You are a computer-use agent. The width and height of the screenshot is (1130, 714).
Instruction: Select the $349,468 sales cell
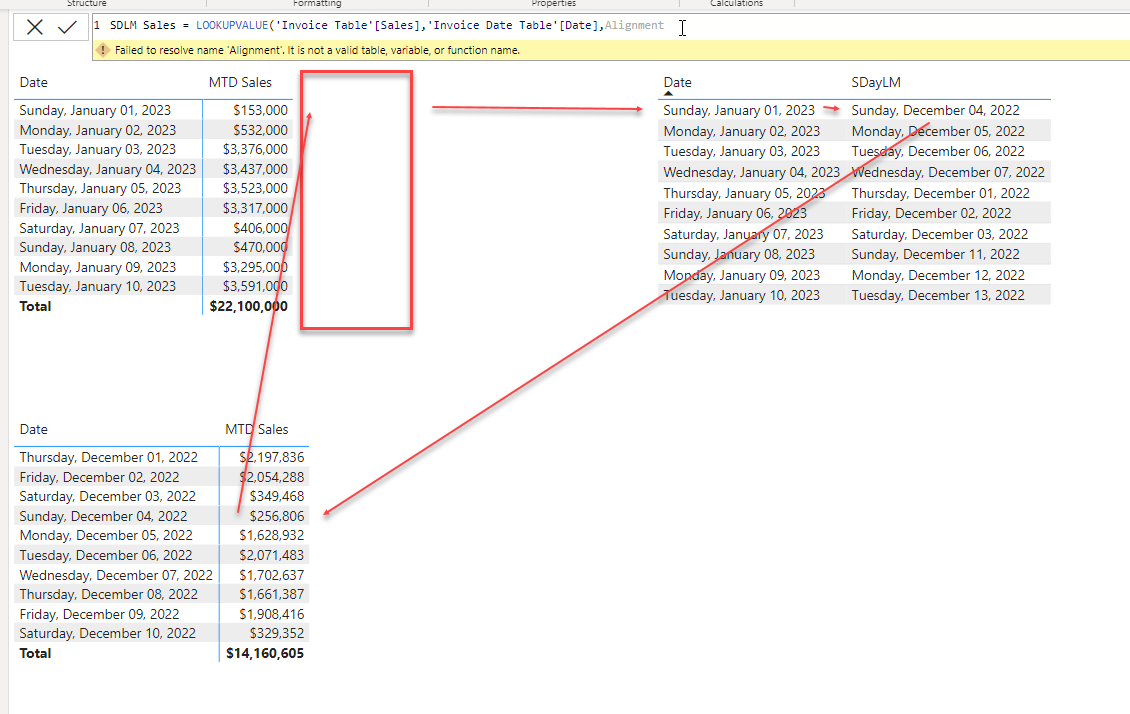coord(277,496)
